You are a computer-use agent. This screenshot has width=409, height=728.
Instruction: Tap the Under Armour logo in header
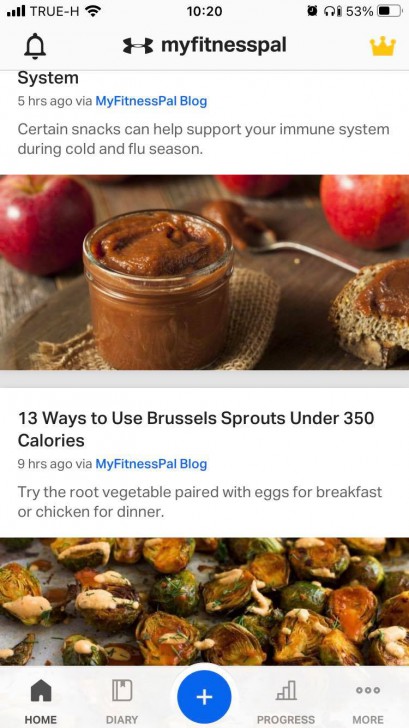(138, 46)
